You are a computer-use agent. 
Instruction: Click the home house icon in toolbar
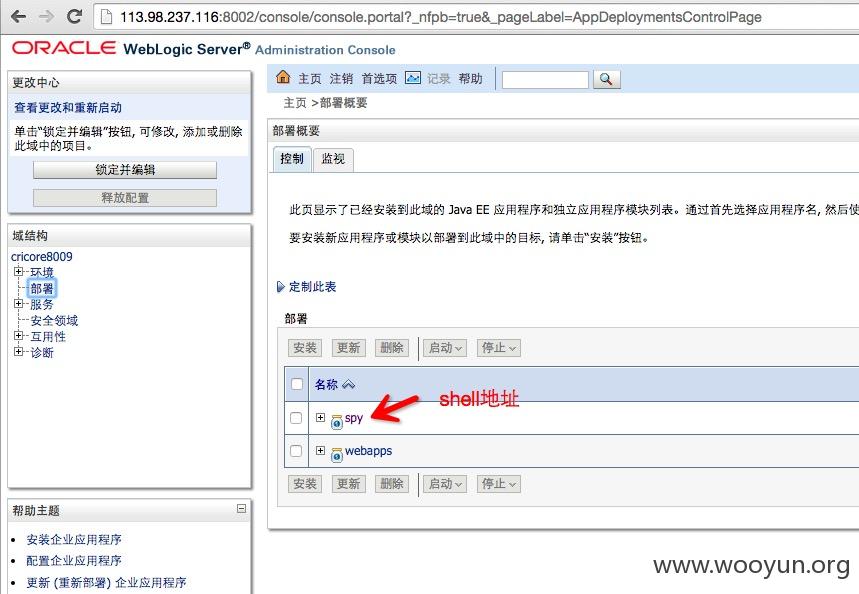point(283,77)
